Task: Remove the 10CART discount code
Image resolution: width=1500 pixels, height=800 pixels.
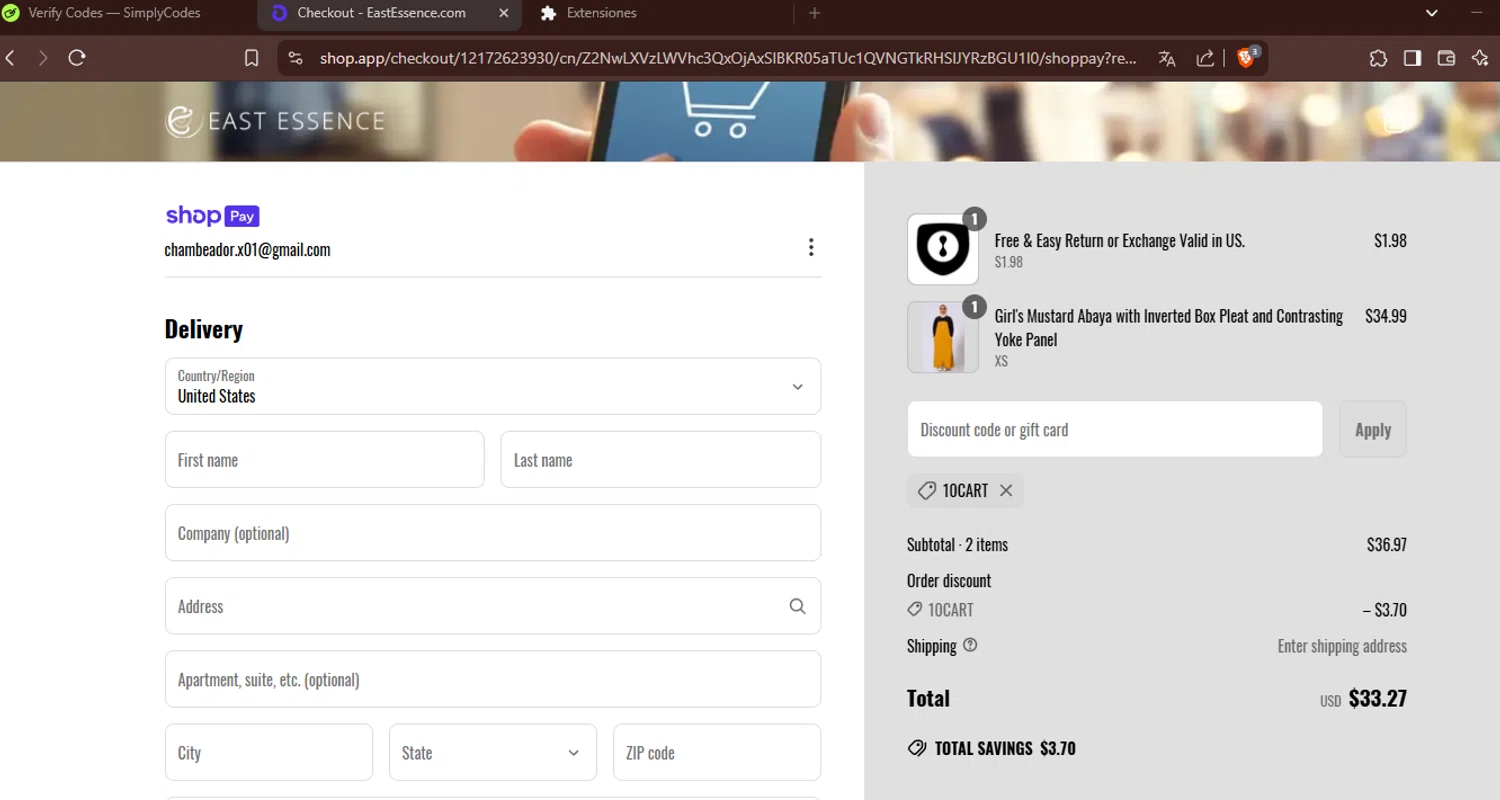Action: [x=1006, y=490]
